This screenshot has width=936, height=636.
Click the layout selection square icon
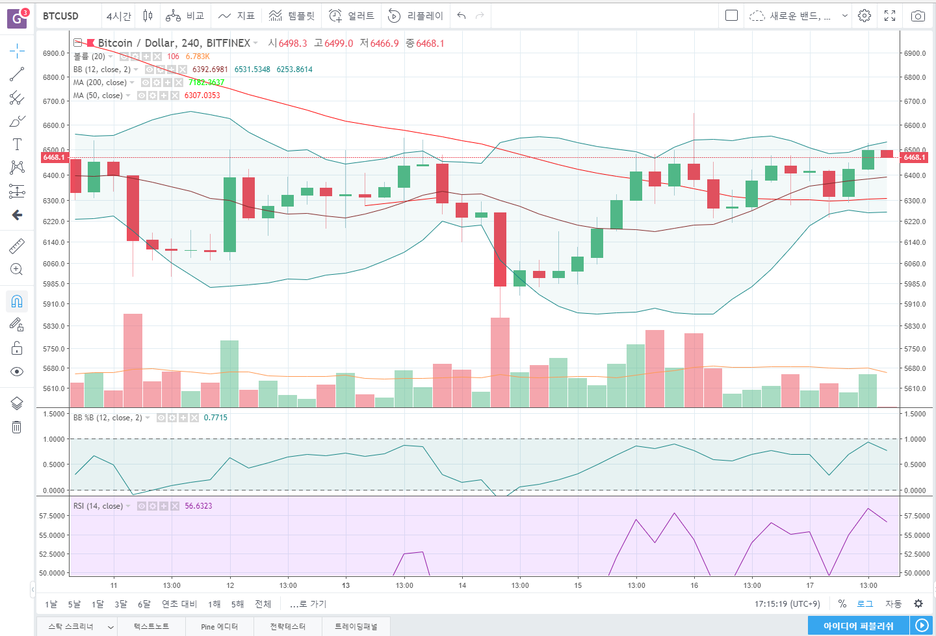[x=731, y=16]
